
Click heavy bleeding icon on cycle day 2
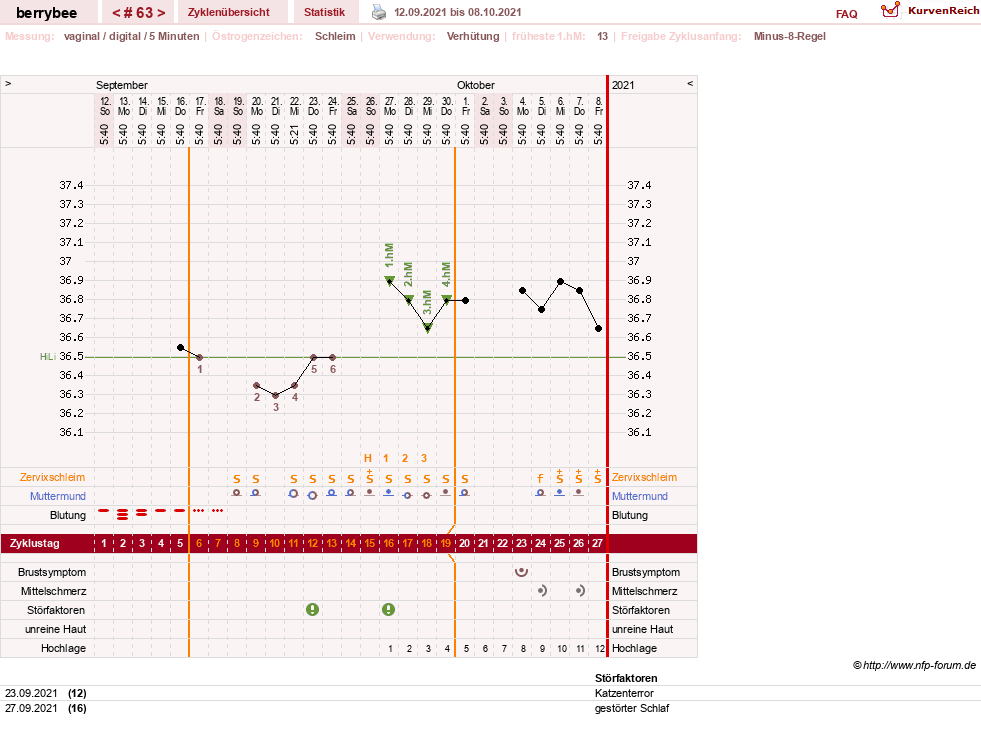click(123, 515)
